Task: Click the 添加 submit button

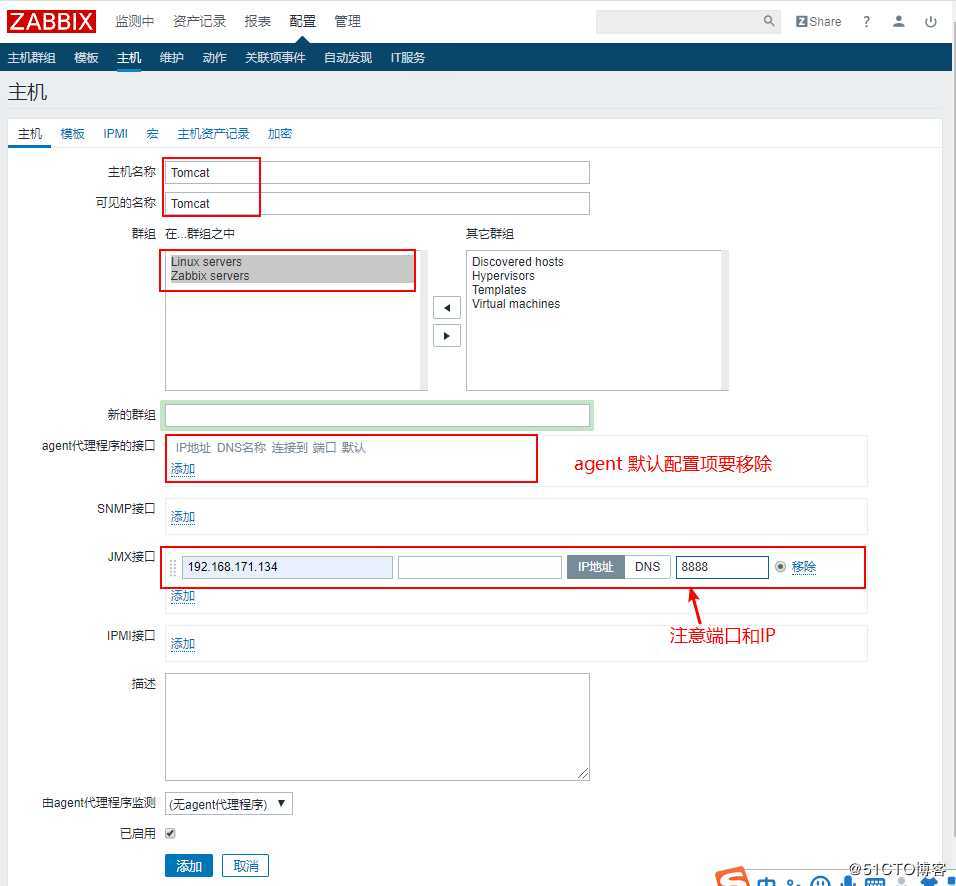Action: [188, 865]
